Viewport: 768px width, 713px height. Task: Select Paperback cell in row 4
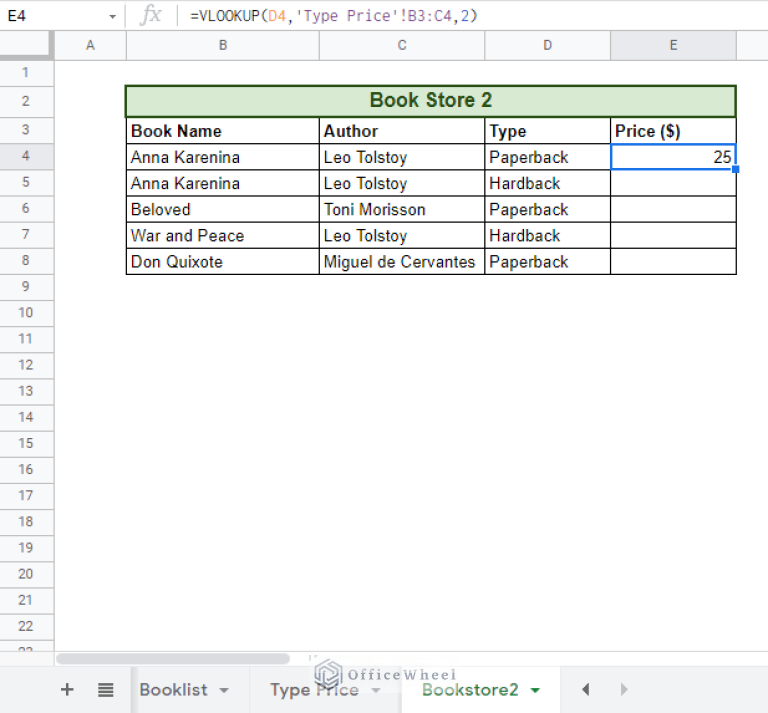click(x=548, y=157)
